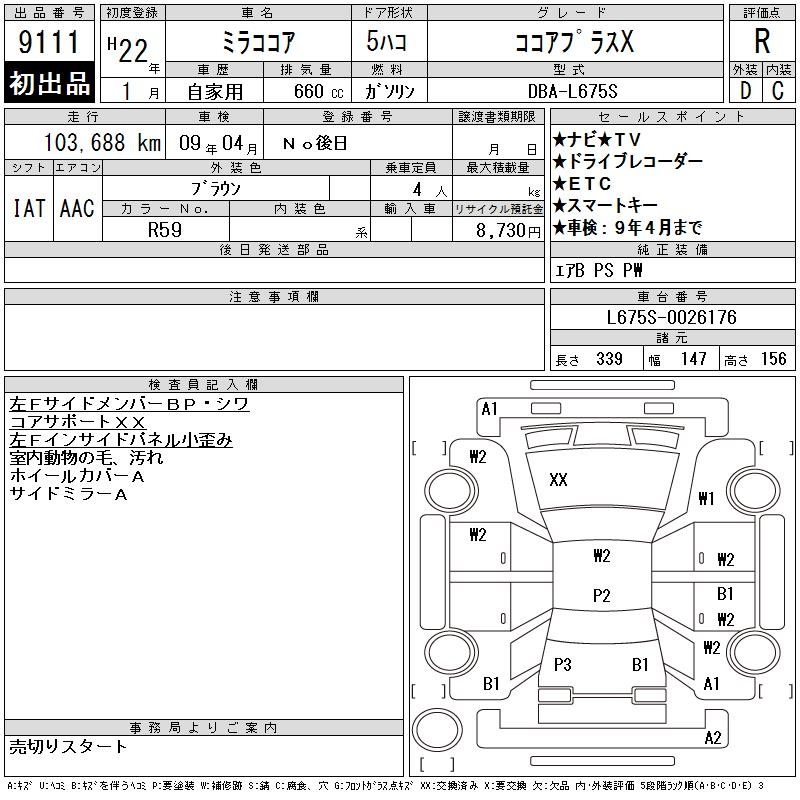This screenshot has height=800, width=800.
Task: Click the P2 mark on the roof
Action: [x=602, y=596]
